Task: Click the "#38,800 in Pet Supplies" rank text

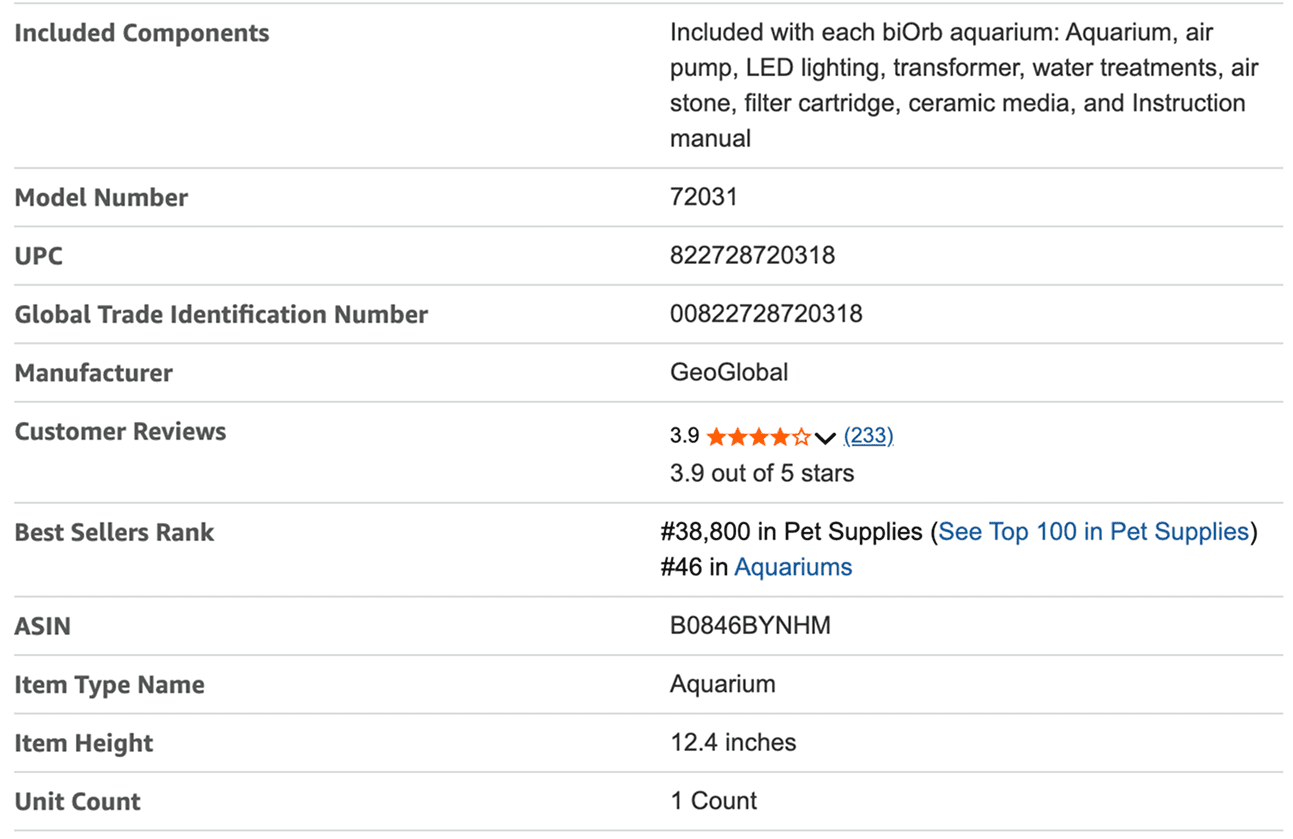Action: (x=791, y=532)
